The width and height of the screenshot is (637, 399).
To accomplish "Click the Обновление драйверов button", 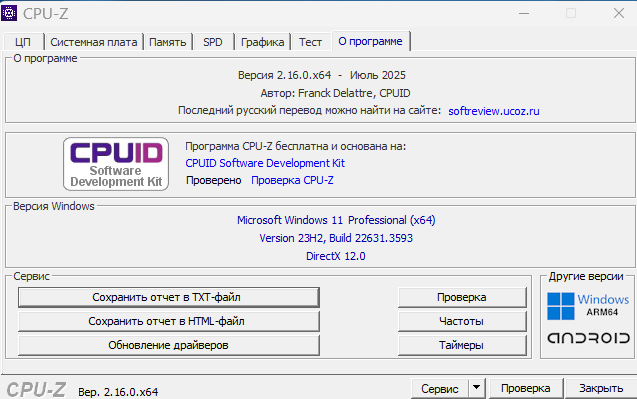I will click(x=169, y=345).
